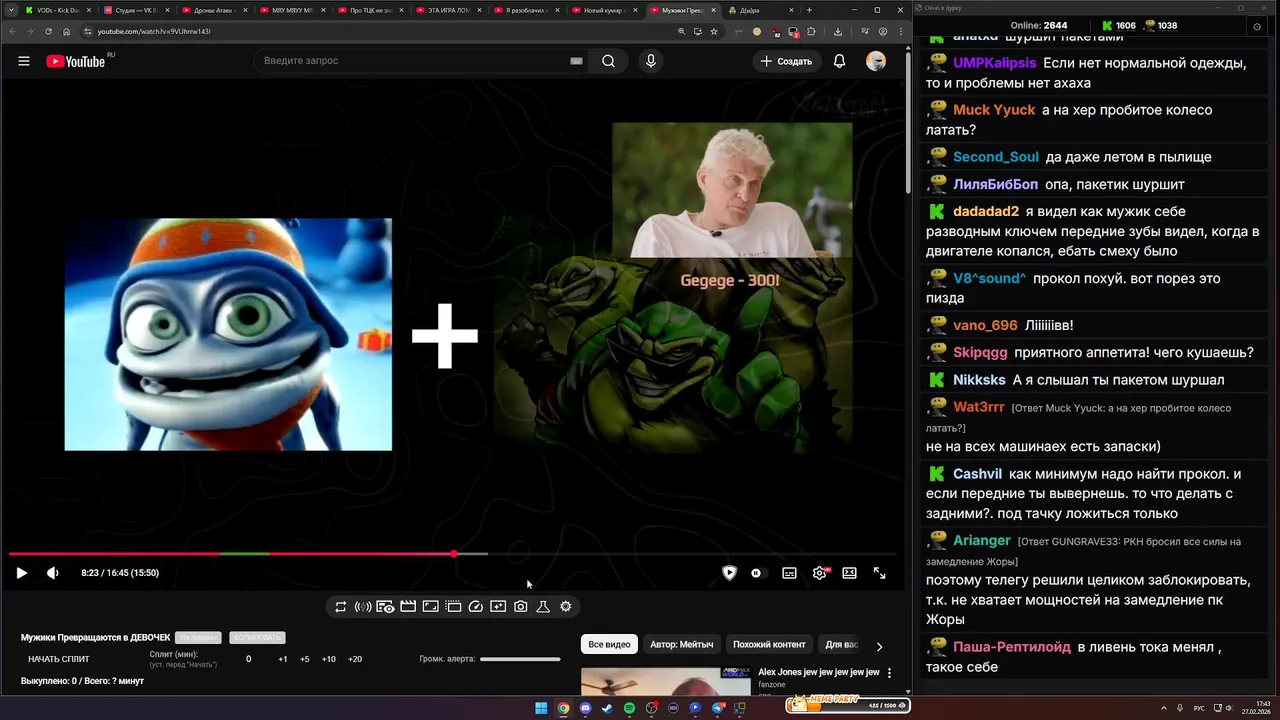The height and width of the screenshot is (720, 1280).
Task: Open Discord from the taskbar
Action: pyautogui.click(x=585, y=708)
